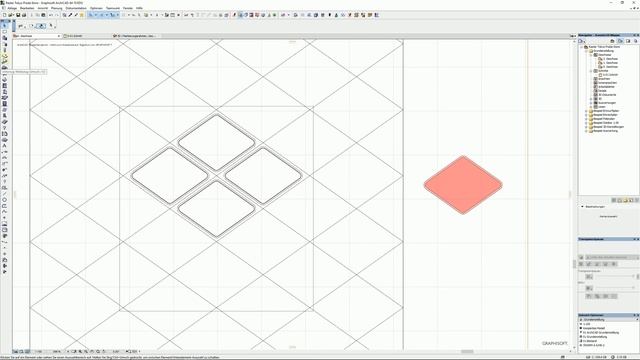Screen dimensions: 640x360
Task: Adjust the upper slider in Trace panel
Action: [x=614, y=276]
